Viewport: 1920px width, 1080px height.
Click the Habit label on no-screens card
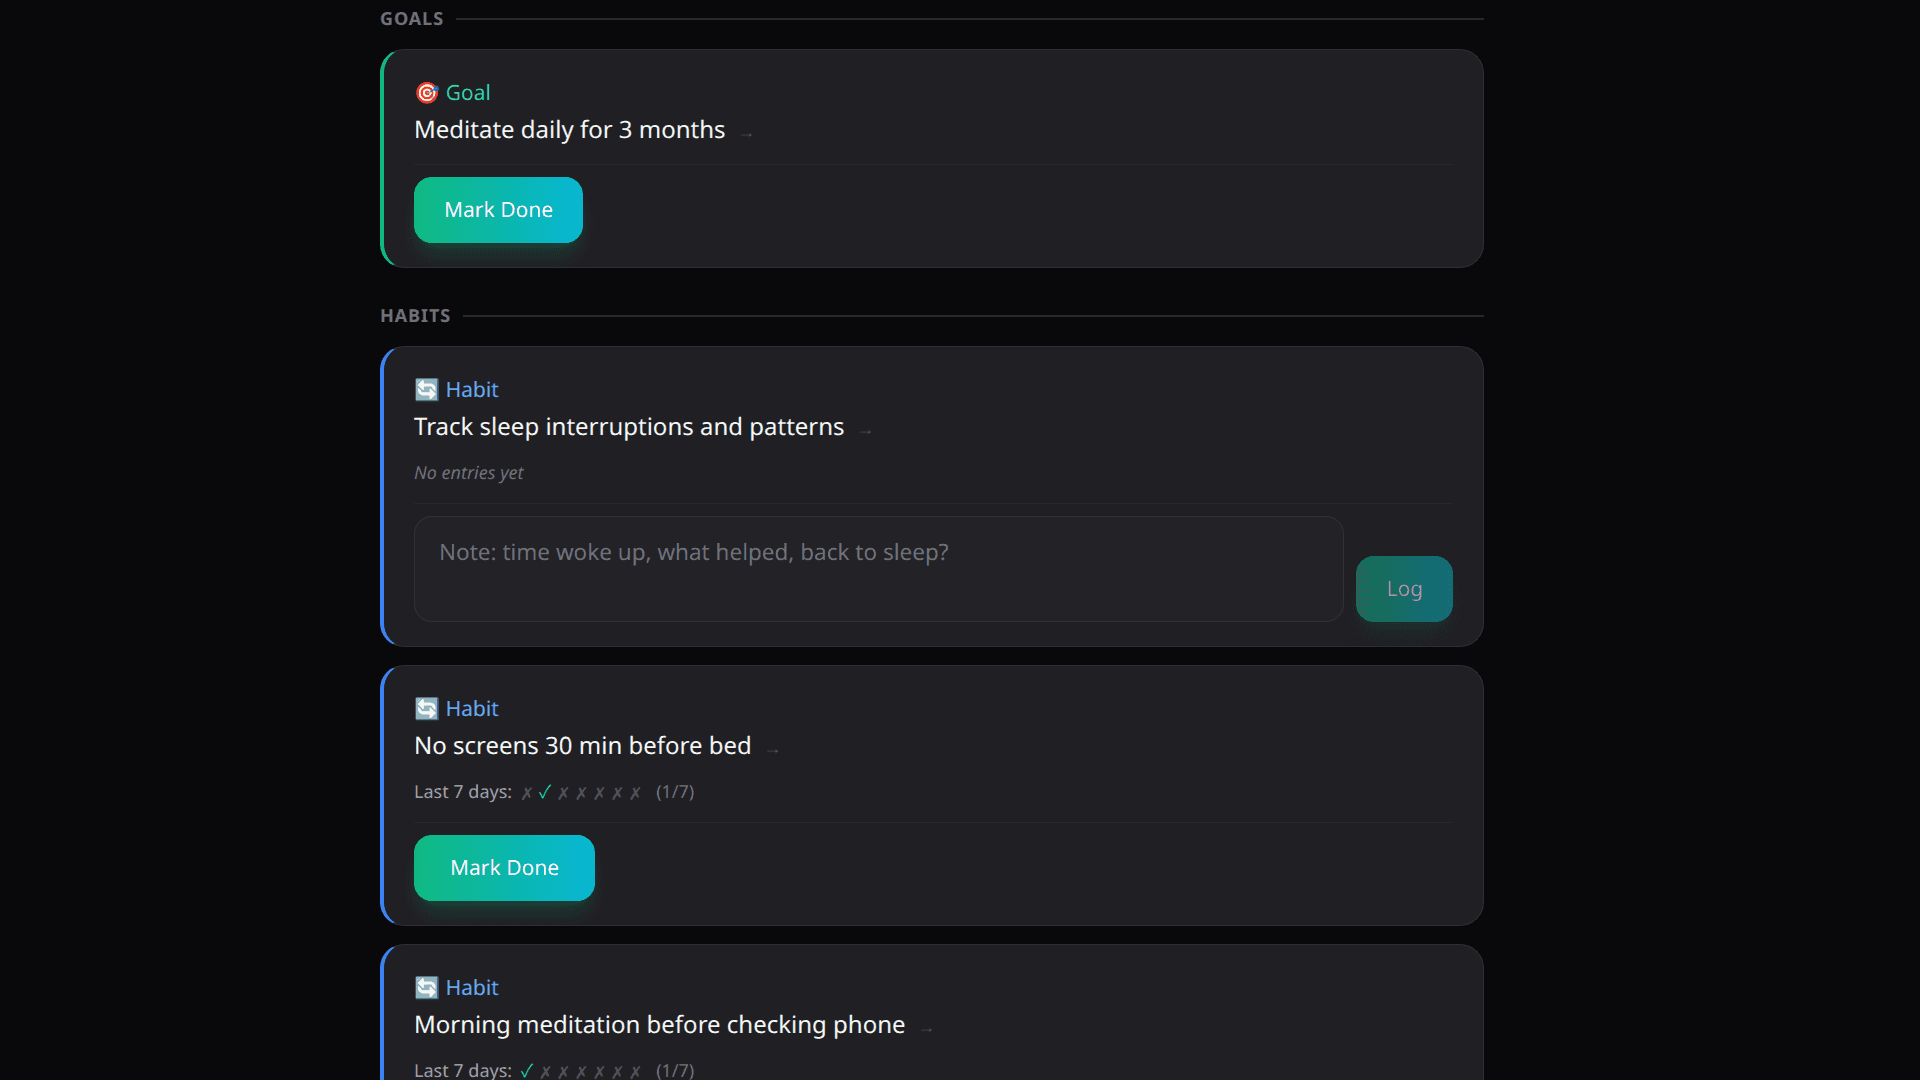tap(471, 708)
